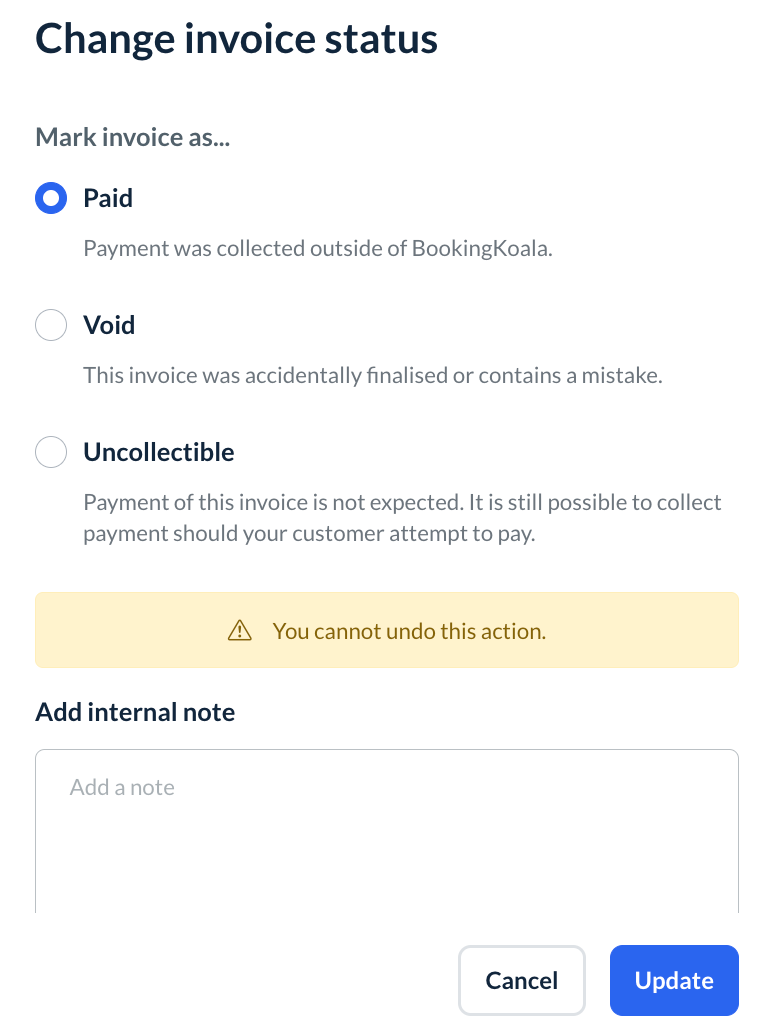Click the "Add internal note" label
This screenshot has width=772, height=1036.
135,712
